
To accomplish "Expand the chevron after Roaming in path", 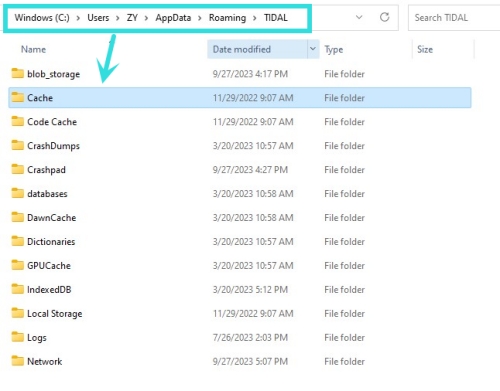I will point(255,18).
